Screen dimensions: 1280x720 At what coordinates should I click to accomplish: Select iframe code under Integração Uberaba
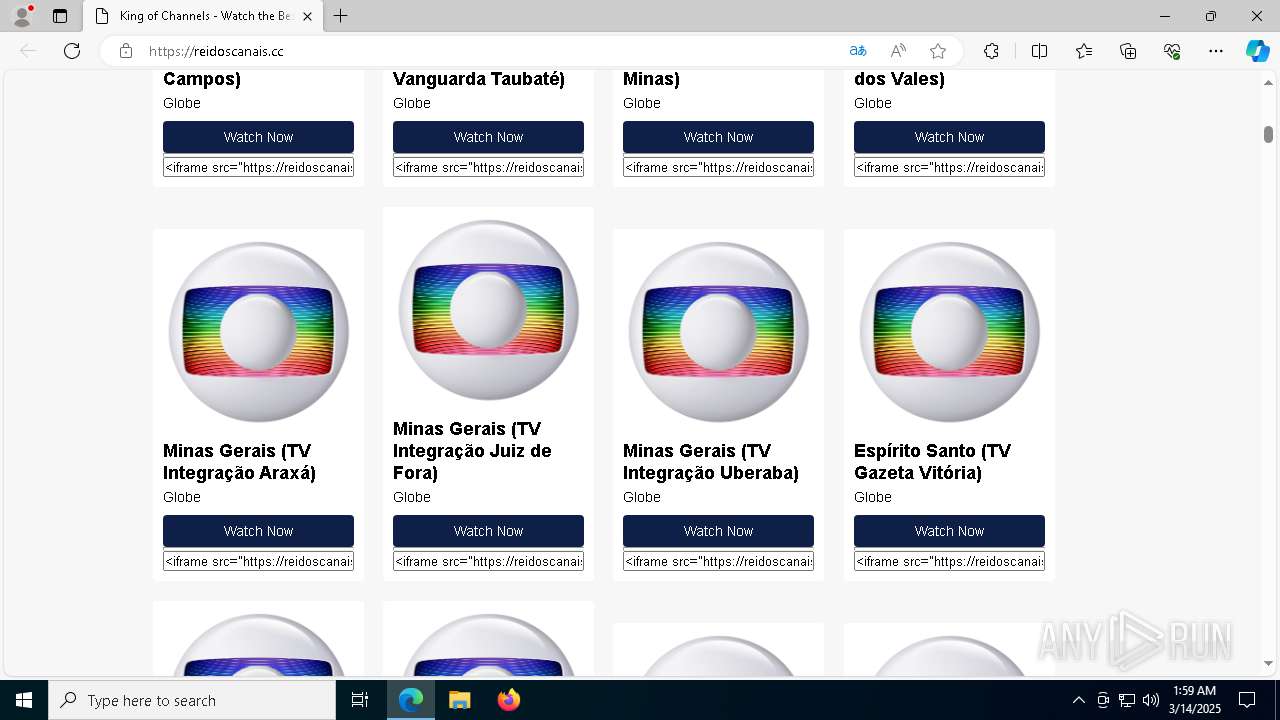(x=718, y=561)
